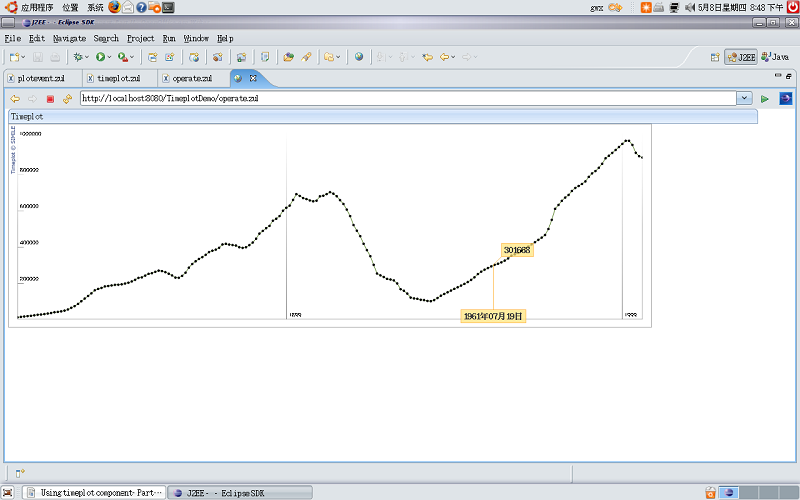Image resolution: width=800 pixels, height=500 pixels.
Task: Expand the Run configurations dropdown arrow
Action: tap(109, 57)
